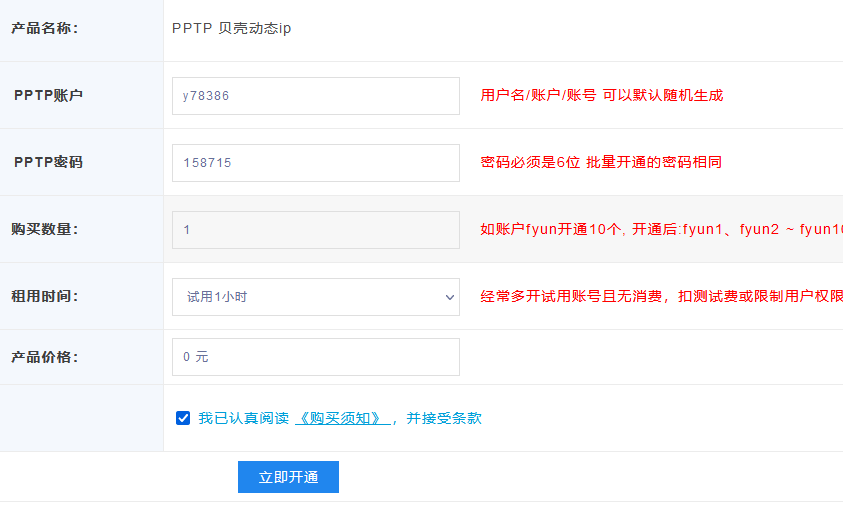Click red hint about randomly generated username
The image size is (843, 505).
[601, 95]
